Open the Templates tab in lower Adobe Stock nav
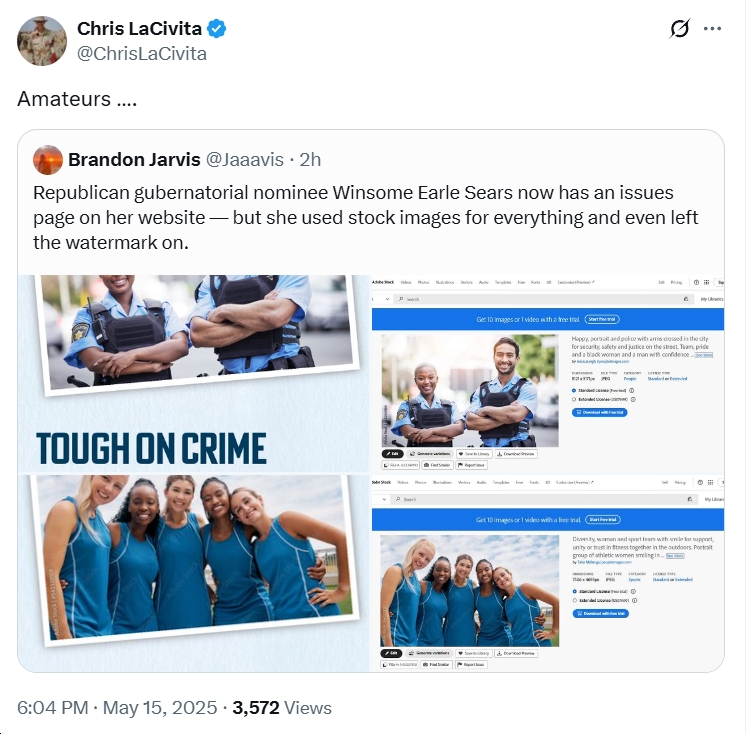This screenshot has width=753, height=734. click(x=501, y=482)
